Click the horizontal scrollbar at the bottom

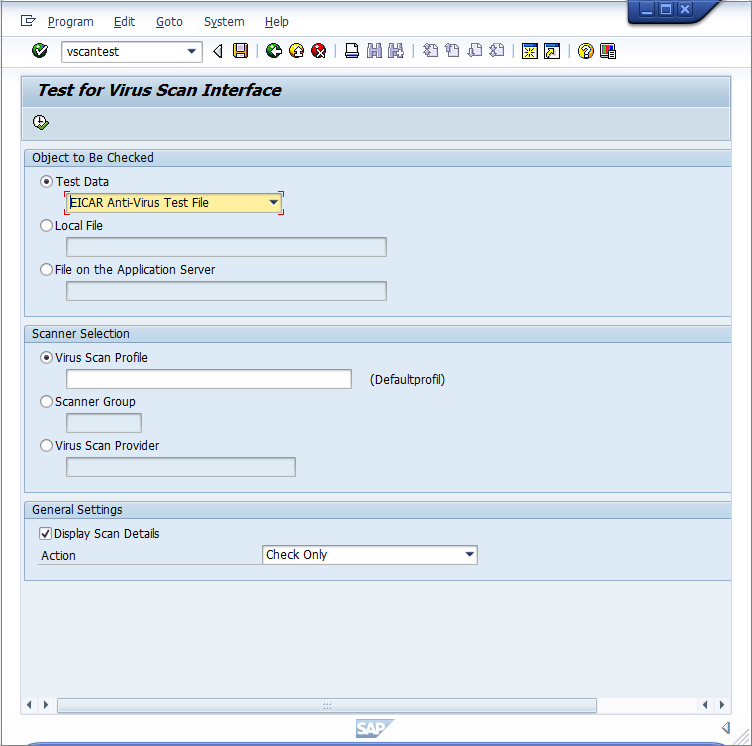pyautogui.click(x=326, y=705)
